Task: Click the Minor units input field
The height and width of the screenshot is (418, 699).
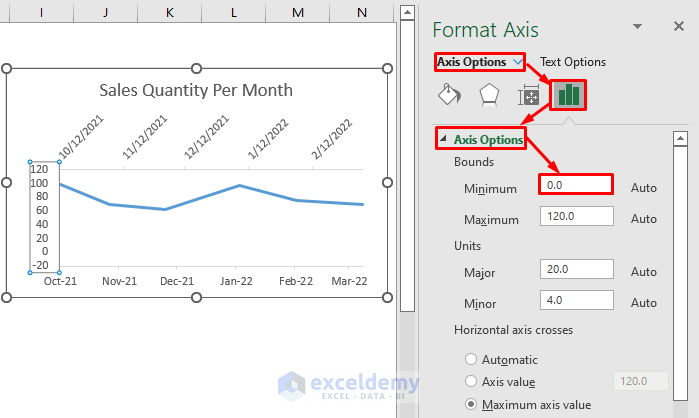Action: coord(577,300)
